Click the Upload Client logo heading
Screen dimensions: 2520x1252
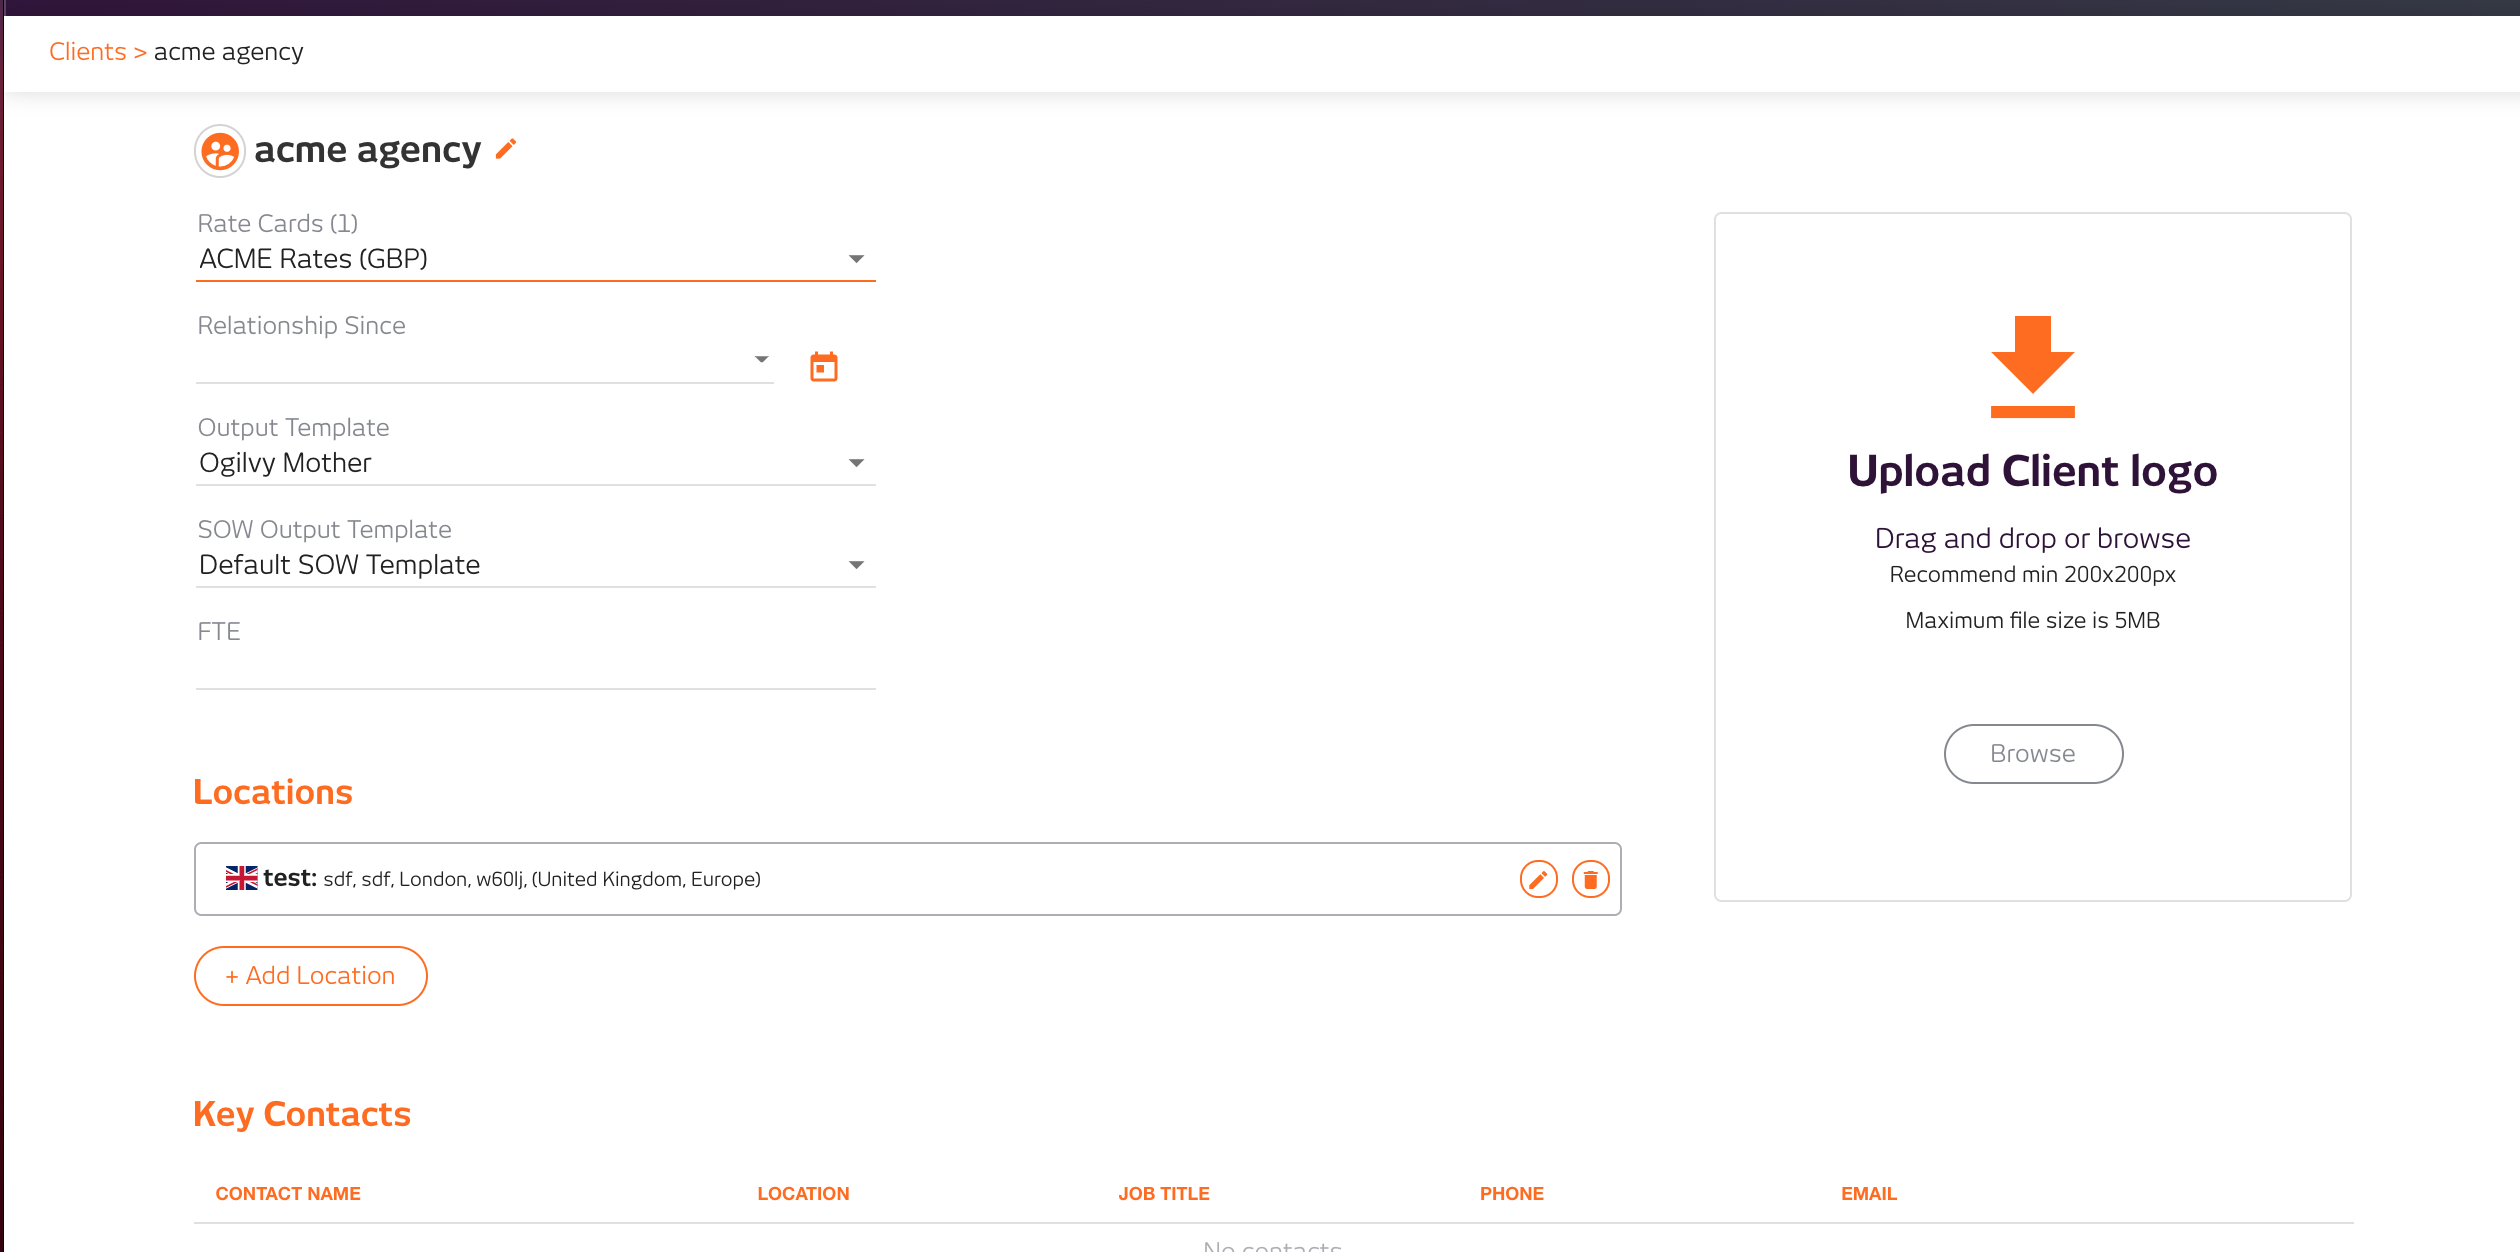[x=2033, y=471]
